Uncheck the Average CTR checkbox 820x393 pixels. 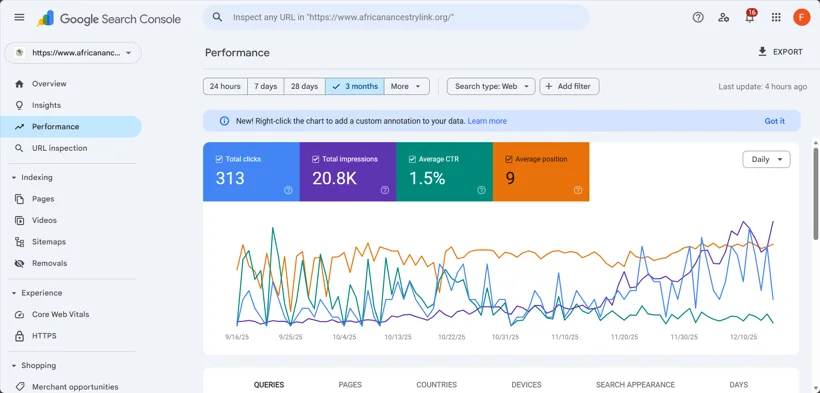pos(412,159)
